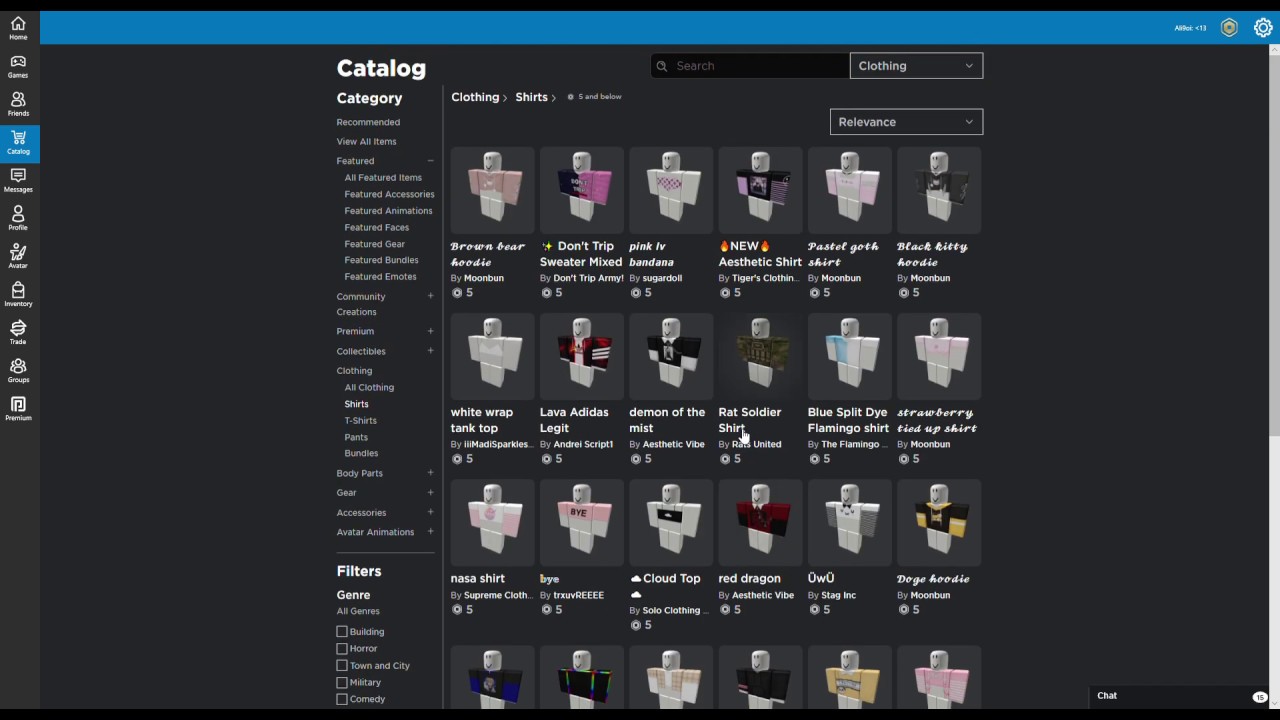1280x720 pixels.
Task: Open creator link Moonbun under Brown bear hoodie
Action: click(484, 278)
